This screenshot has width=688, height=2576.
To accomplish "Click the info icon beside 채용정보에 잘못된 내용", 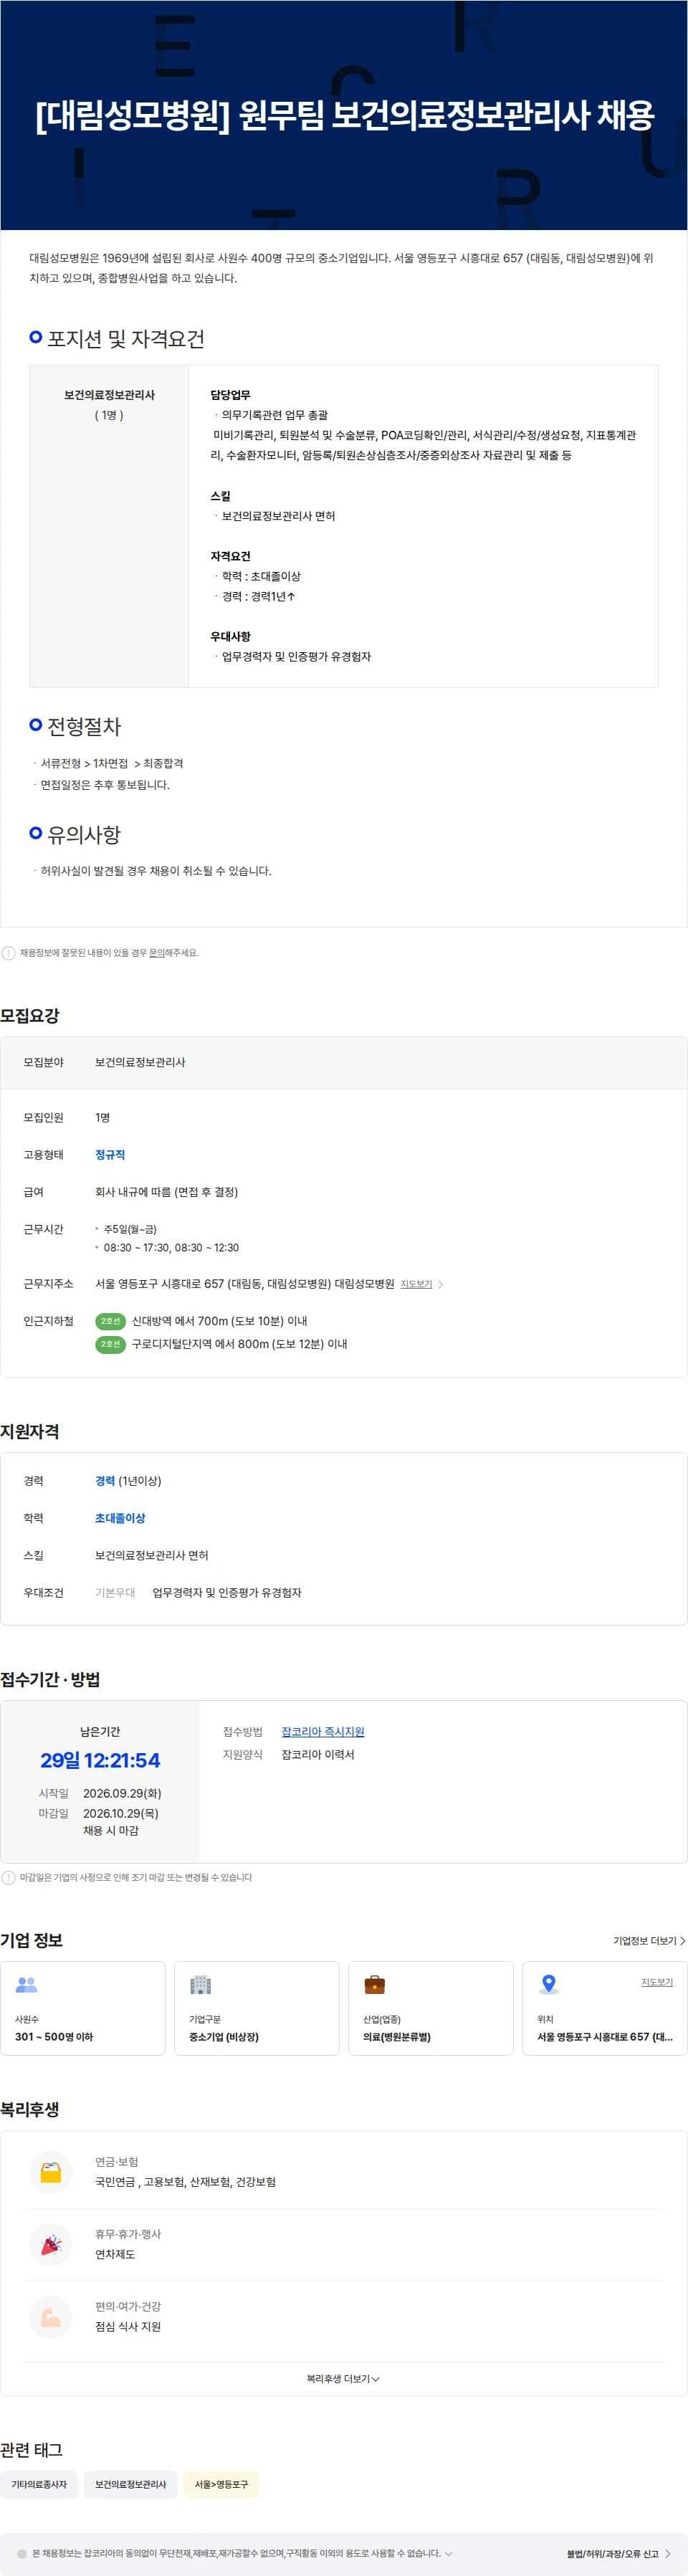I will click(9, 953).
